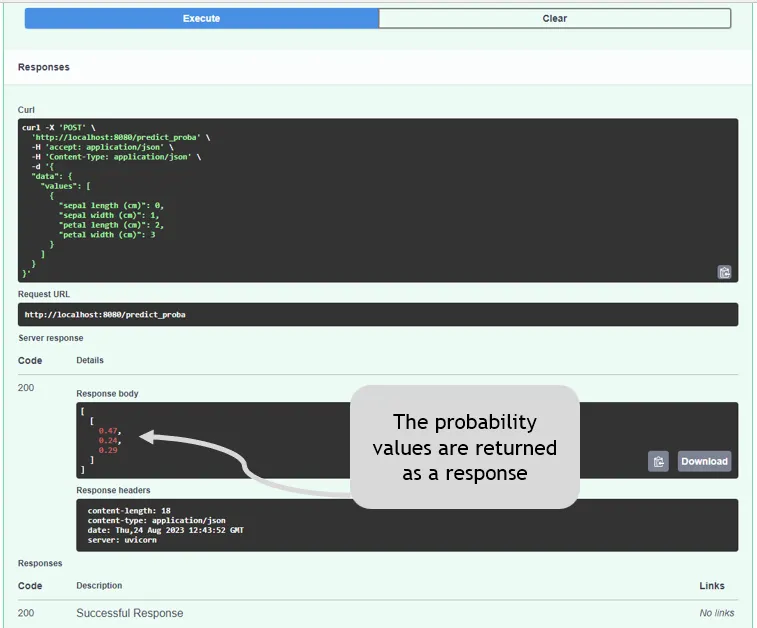Click the Curl label
Viewport: 757px width, 628px height.
coord(26,110)
